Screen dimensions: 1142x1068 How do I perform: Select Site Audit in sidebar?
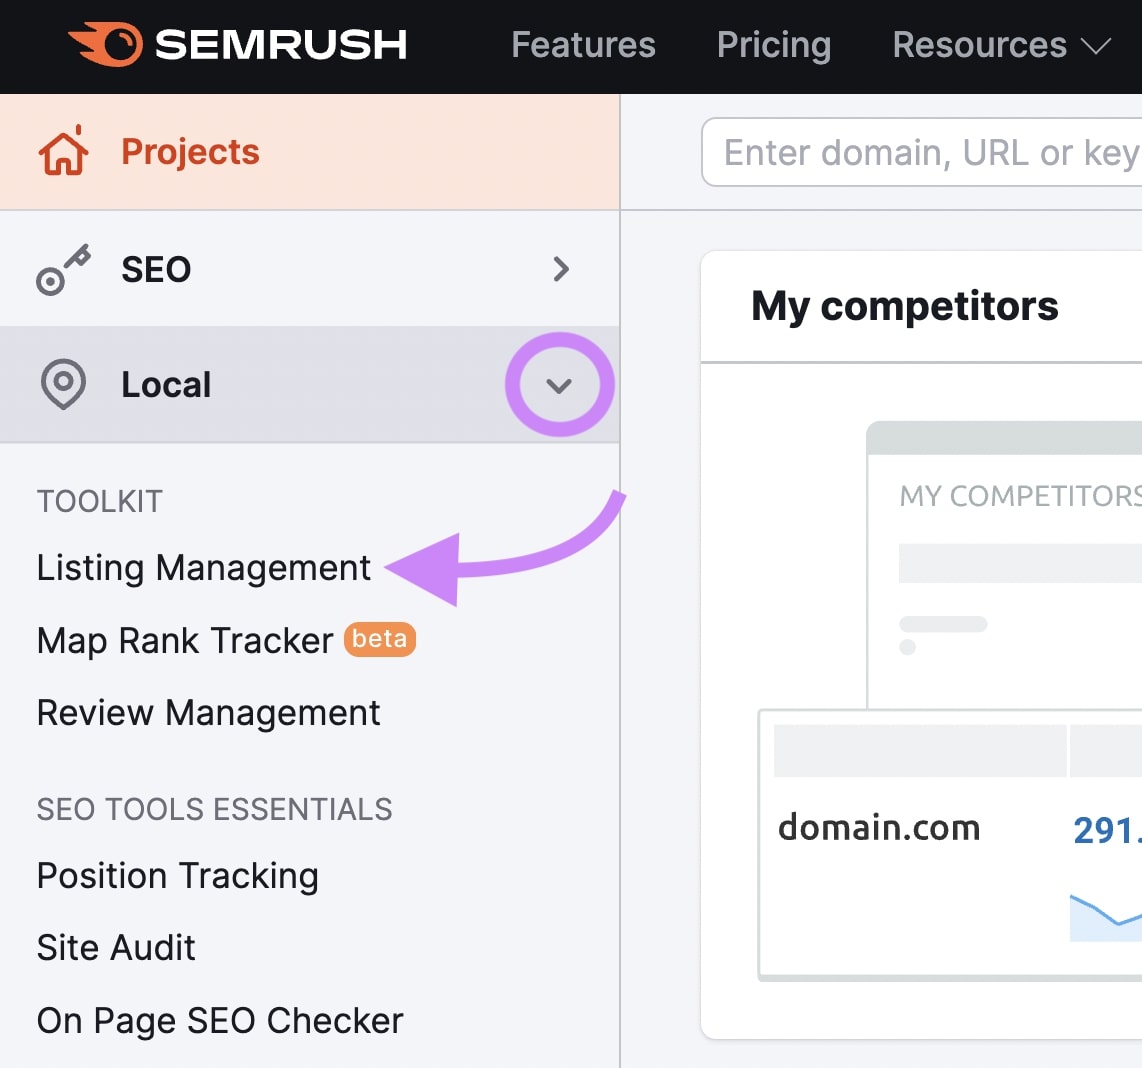click(x=116, y=948)
